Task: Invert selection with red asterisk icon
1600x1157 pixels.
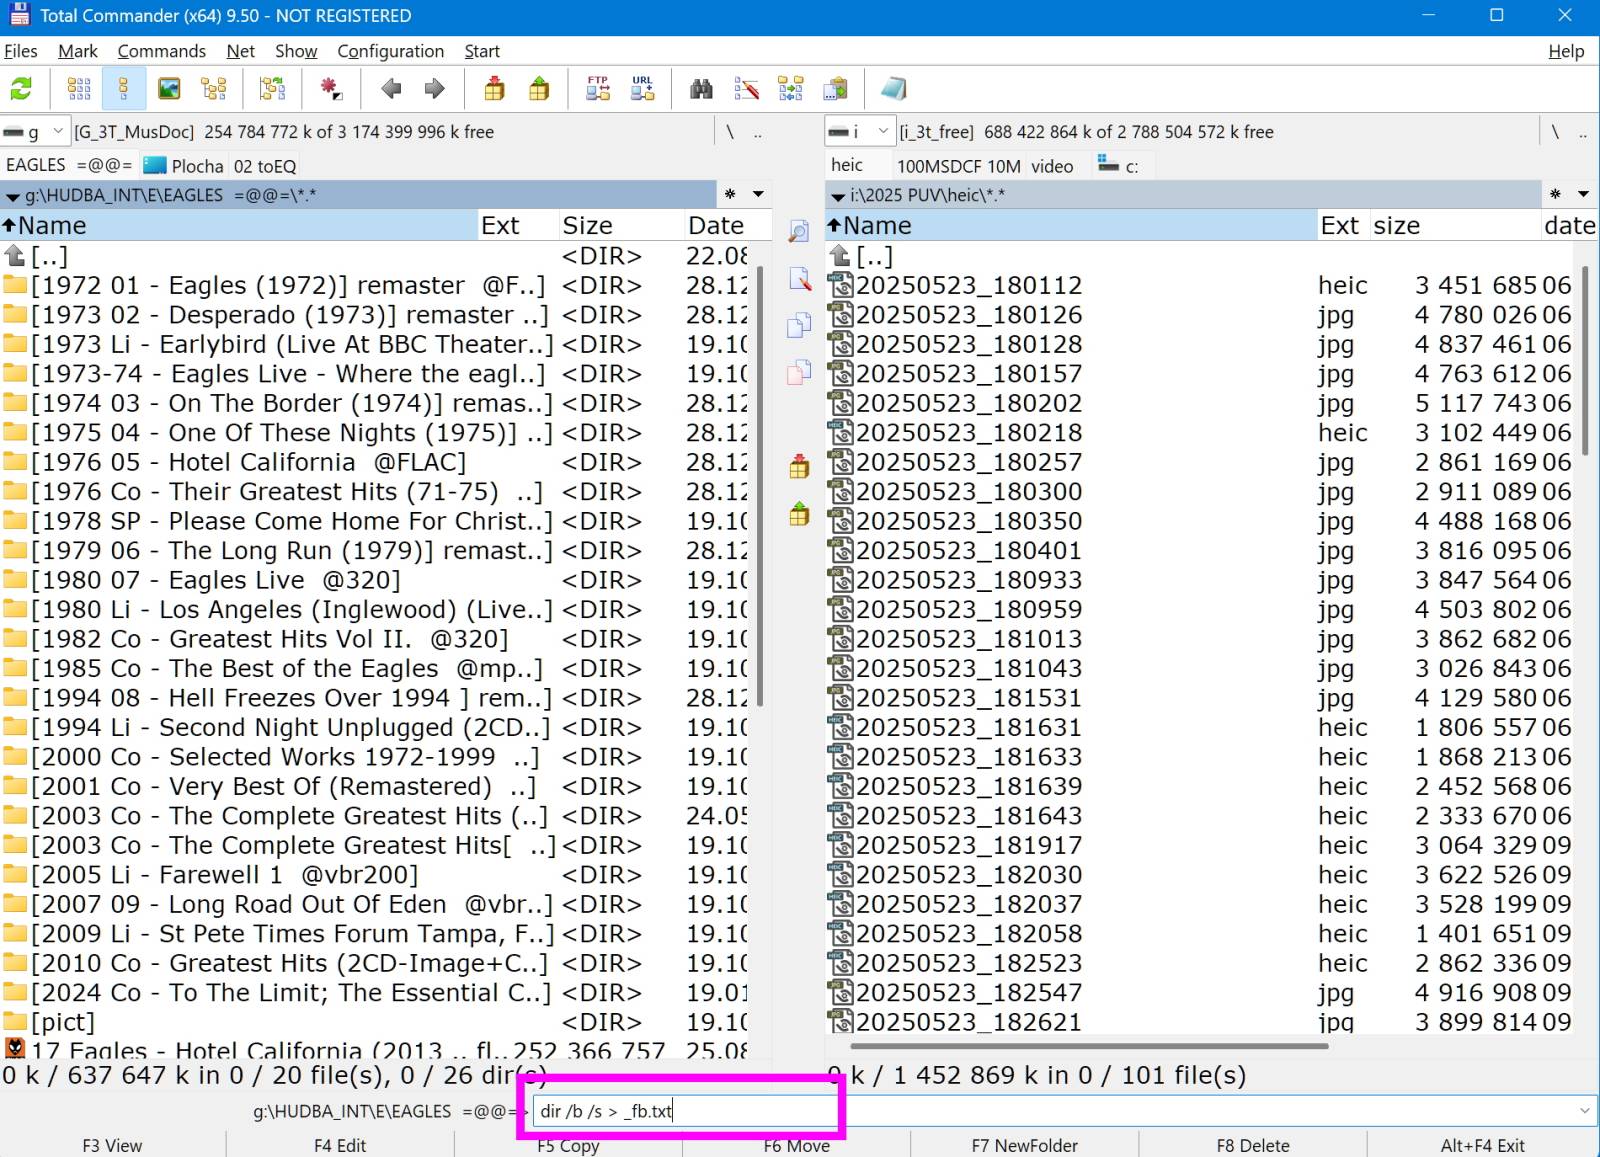Action: pyautogui.click(x=331, y=89)
